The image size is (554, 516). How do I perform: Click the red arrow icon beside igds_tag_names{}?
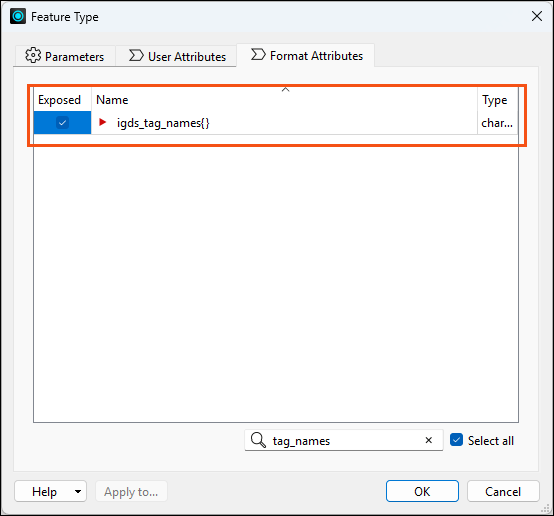click(102, 122)
